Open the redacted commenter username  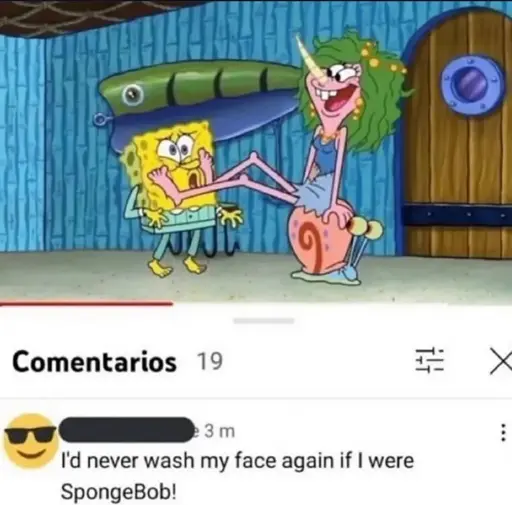tap(127, 430)
